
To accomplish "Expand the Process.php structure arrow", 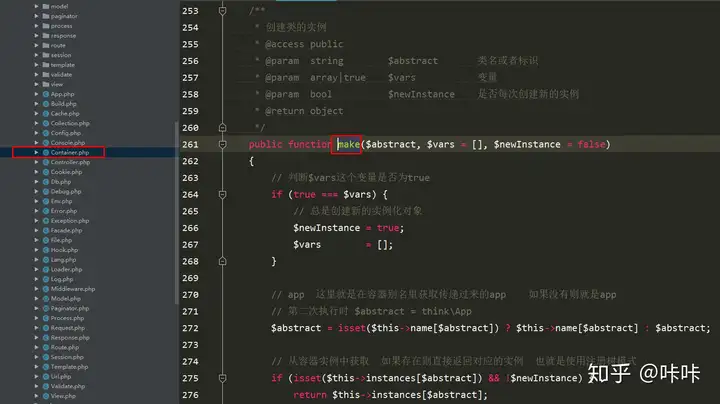I will 36,318.
